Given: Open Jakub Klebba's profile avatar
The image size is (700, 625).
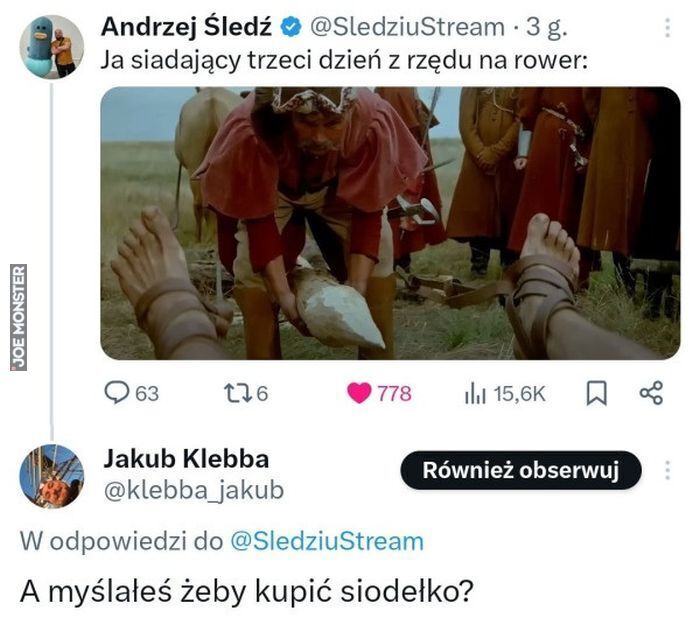Looking at the screenshot, I should point(52,476).
